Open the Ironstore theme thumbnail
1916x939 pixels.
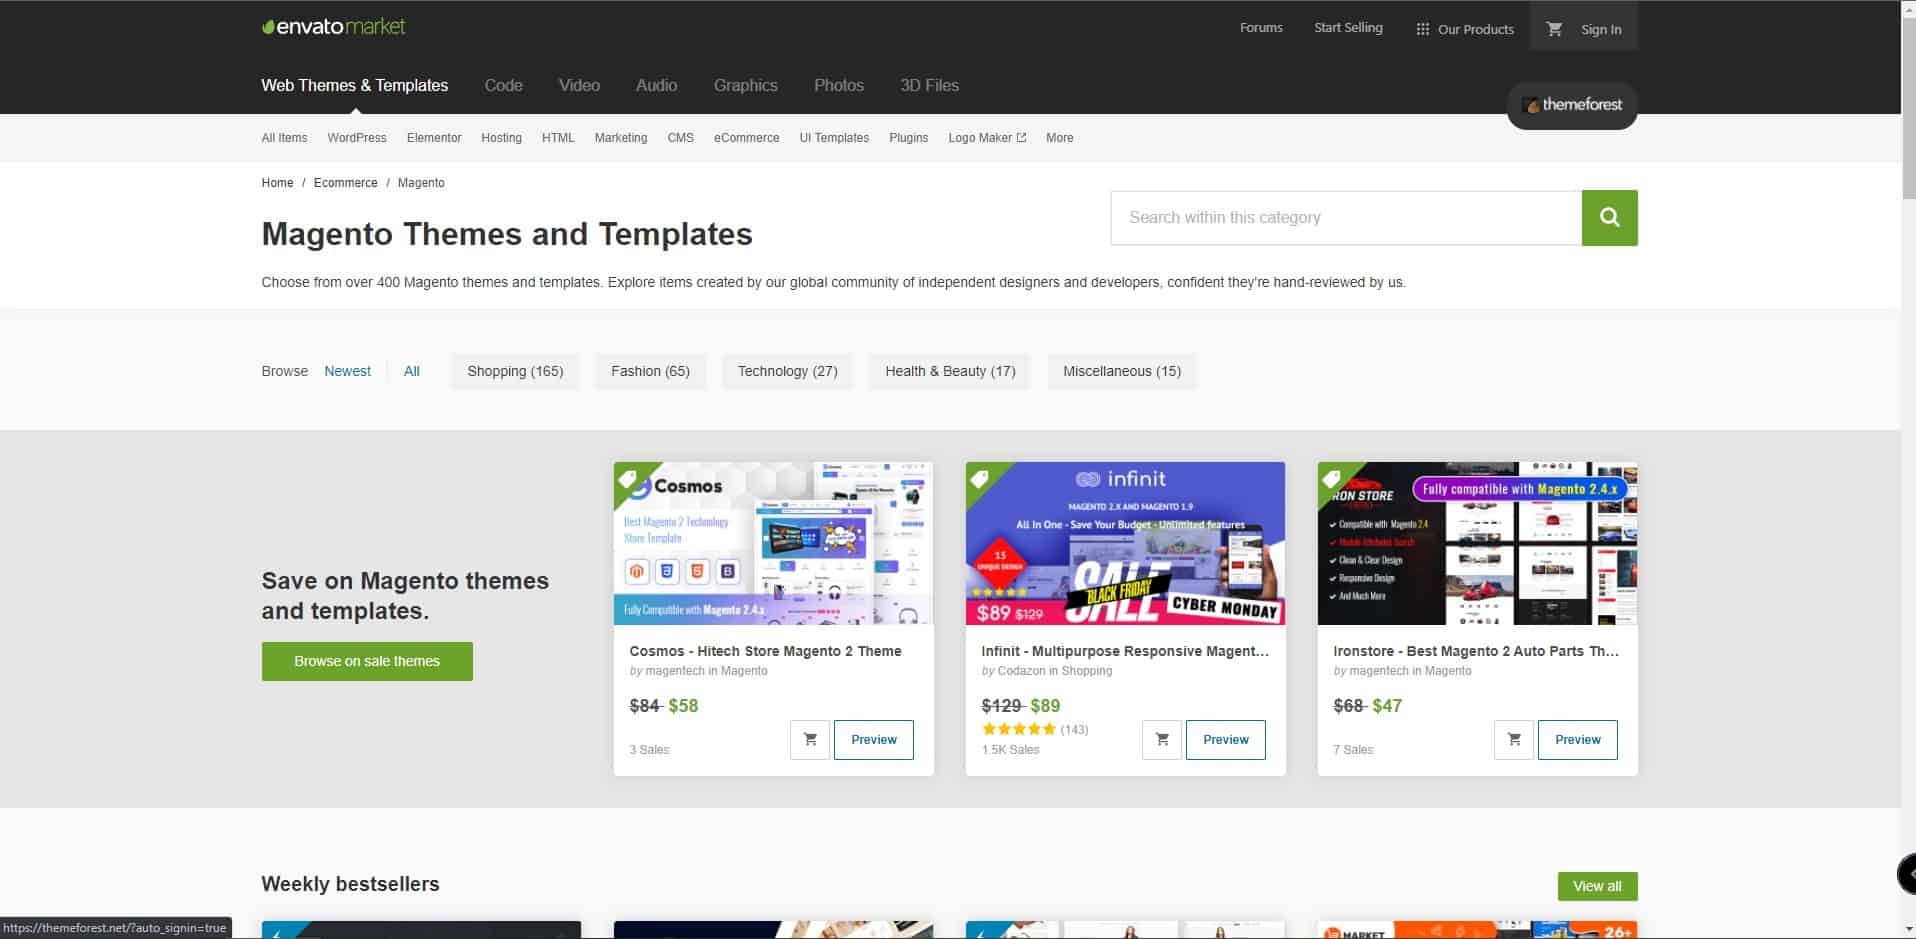[x=1477, y=543]
